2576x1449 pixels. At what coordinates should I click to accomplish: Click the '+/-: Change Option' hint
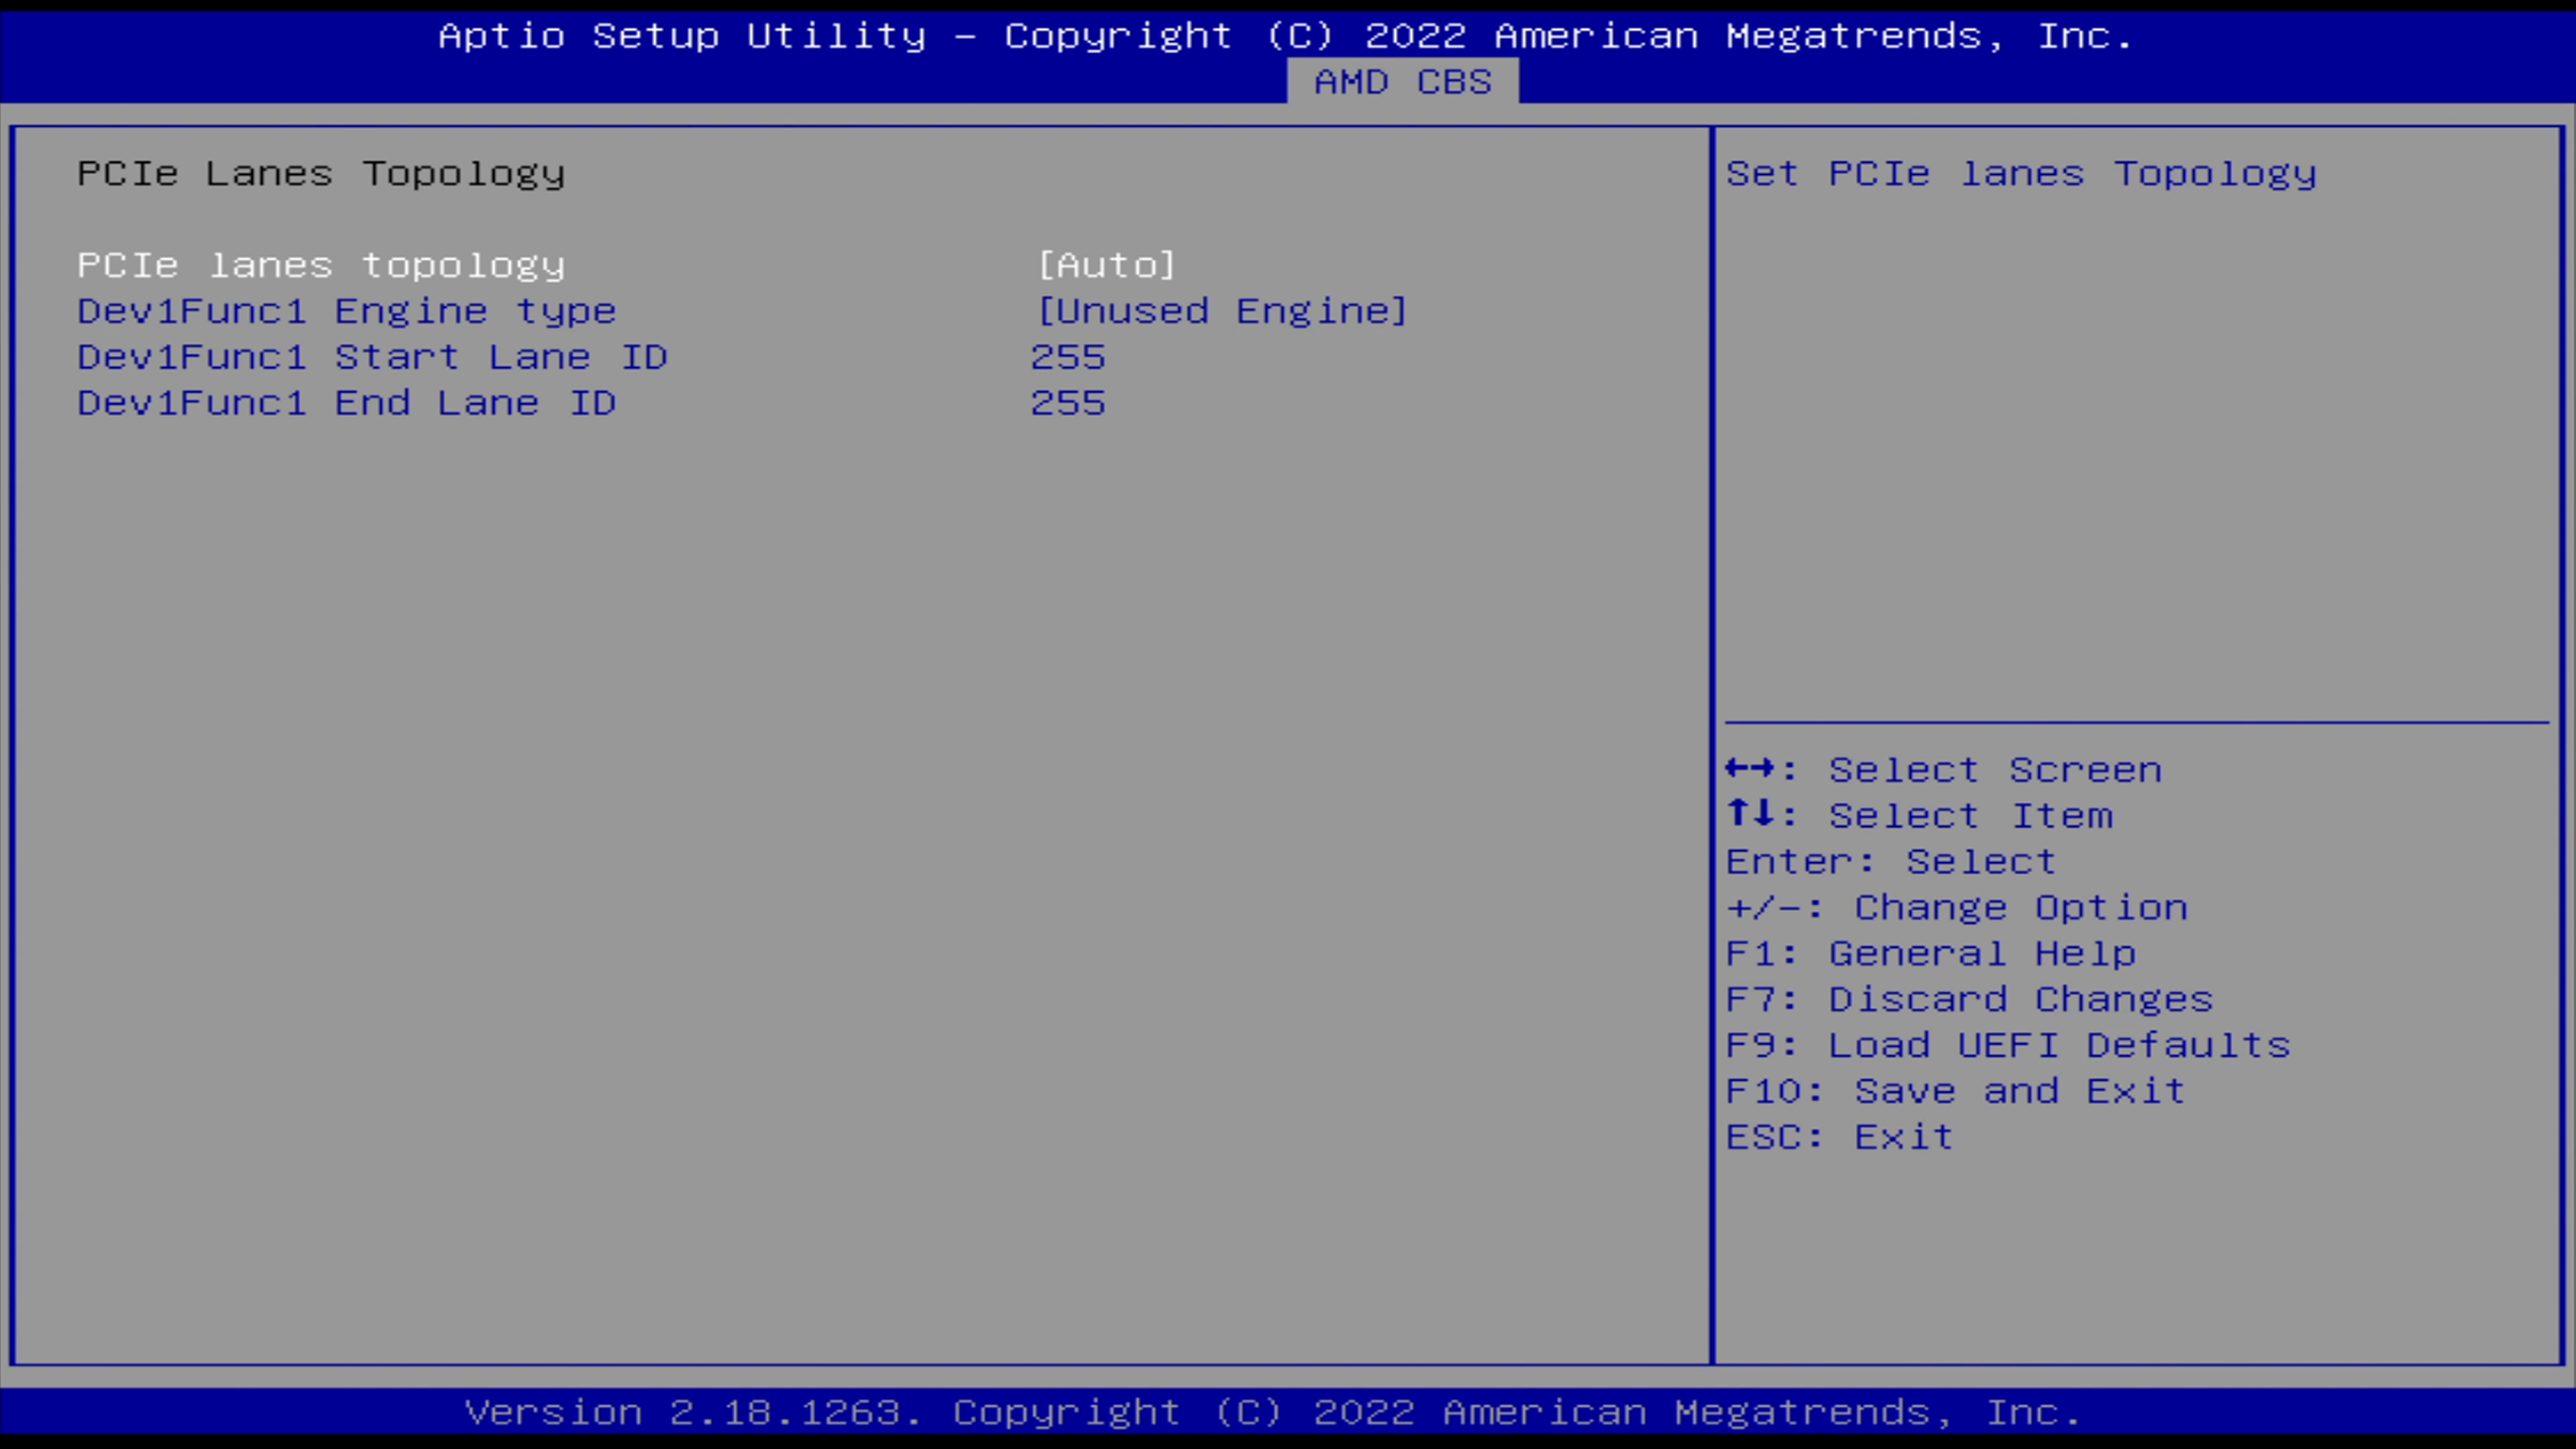pyautogui.click(x=1957, y=908)
